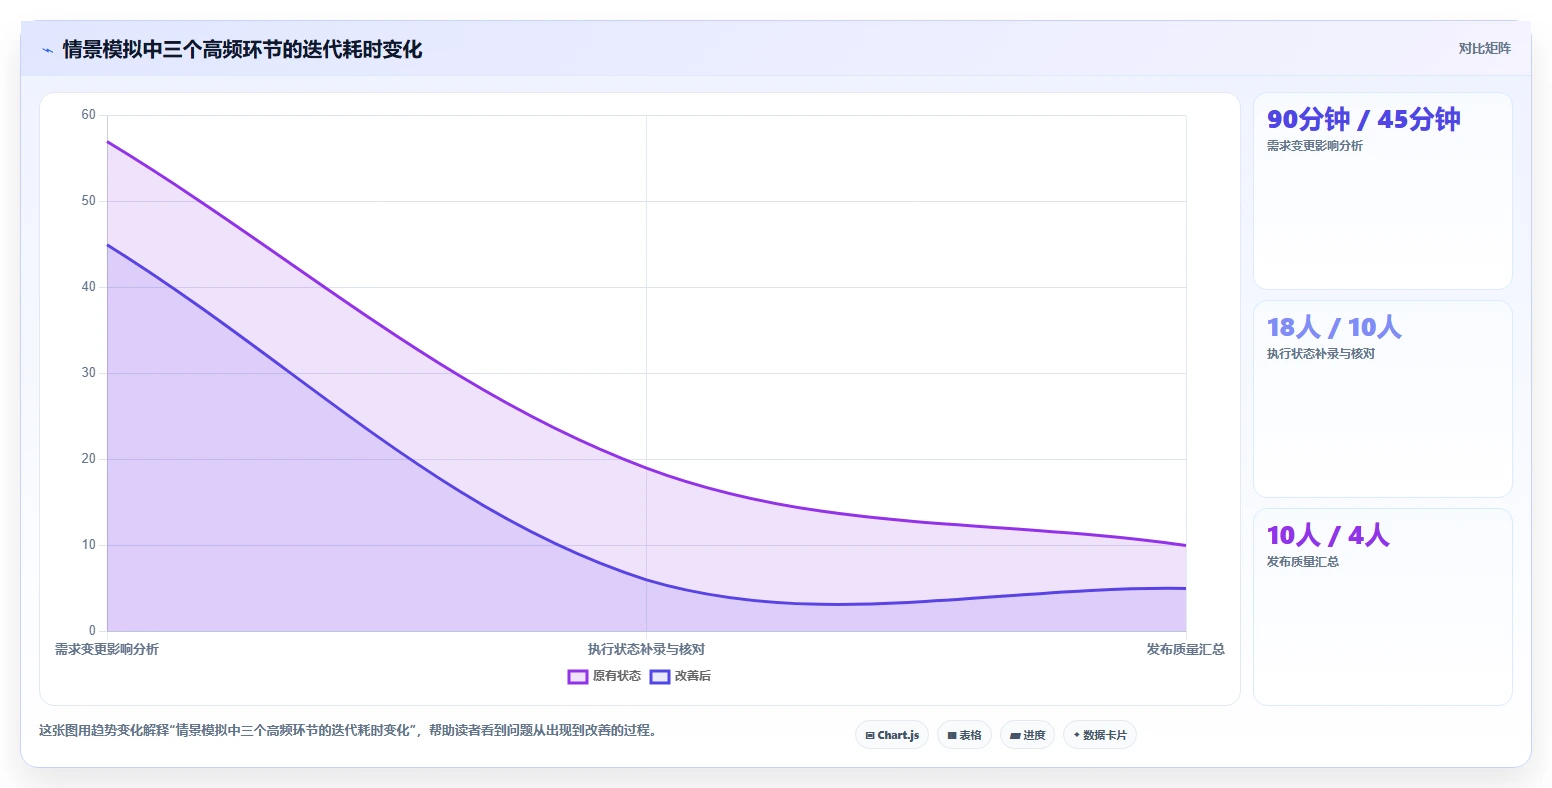The width and height of the screenshot is (1552, 788).
Task: Click the y-axis value 60
Action: [89, 115]
